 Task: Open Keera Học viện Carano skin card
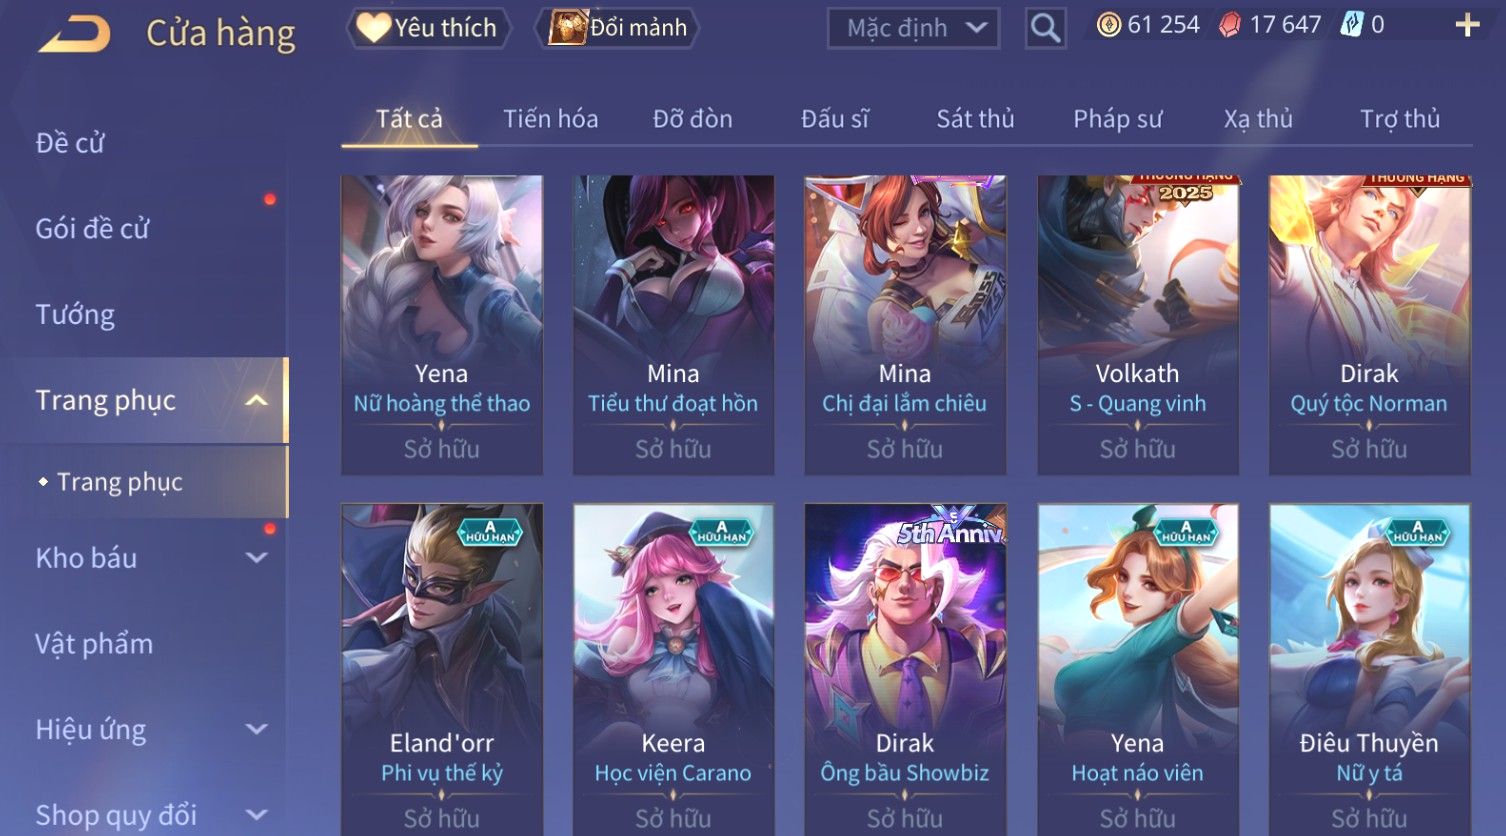tap(673, 670)
